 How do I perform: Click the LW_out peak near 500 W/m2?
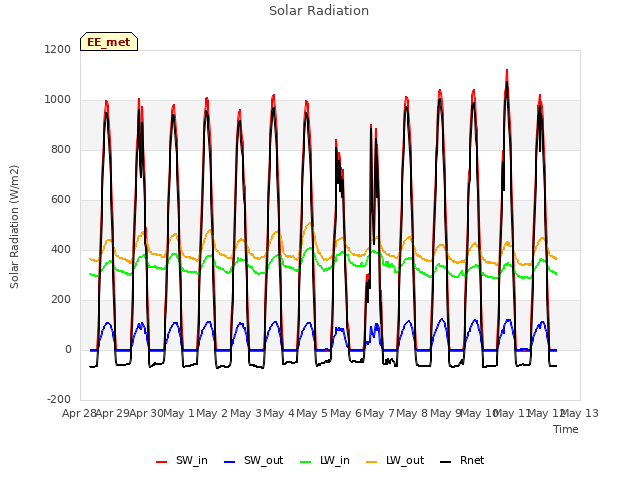pos(309,223)
